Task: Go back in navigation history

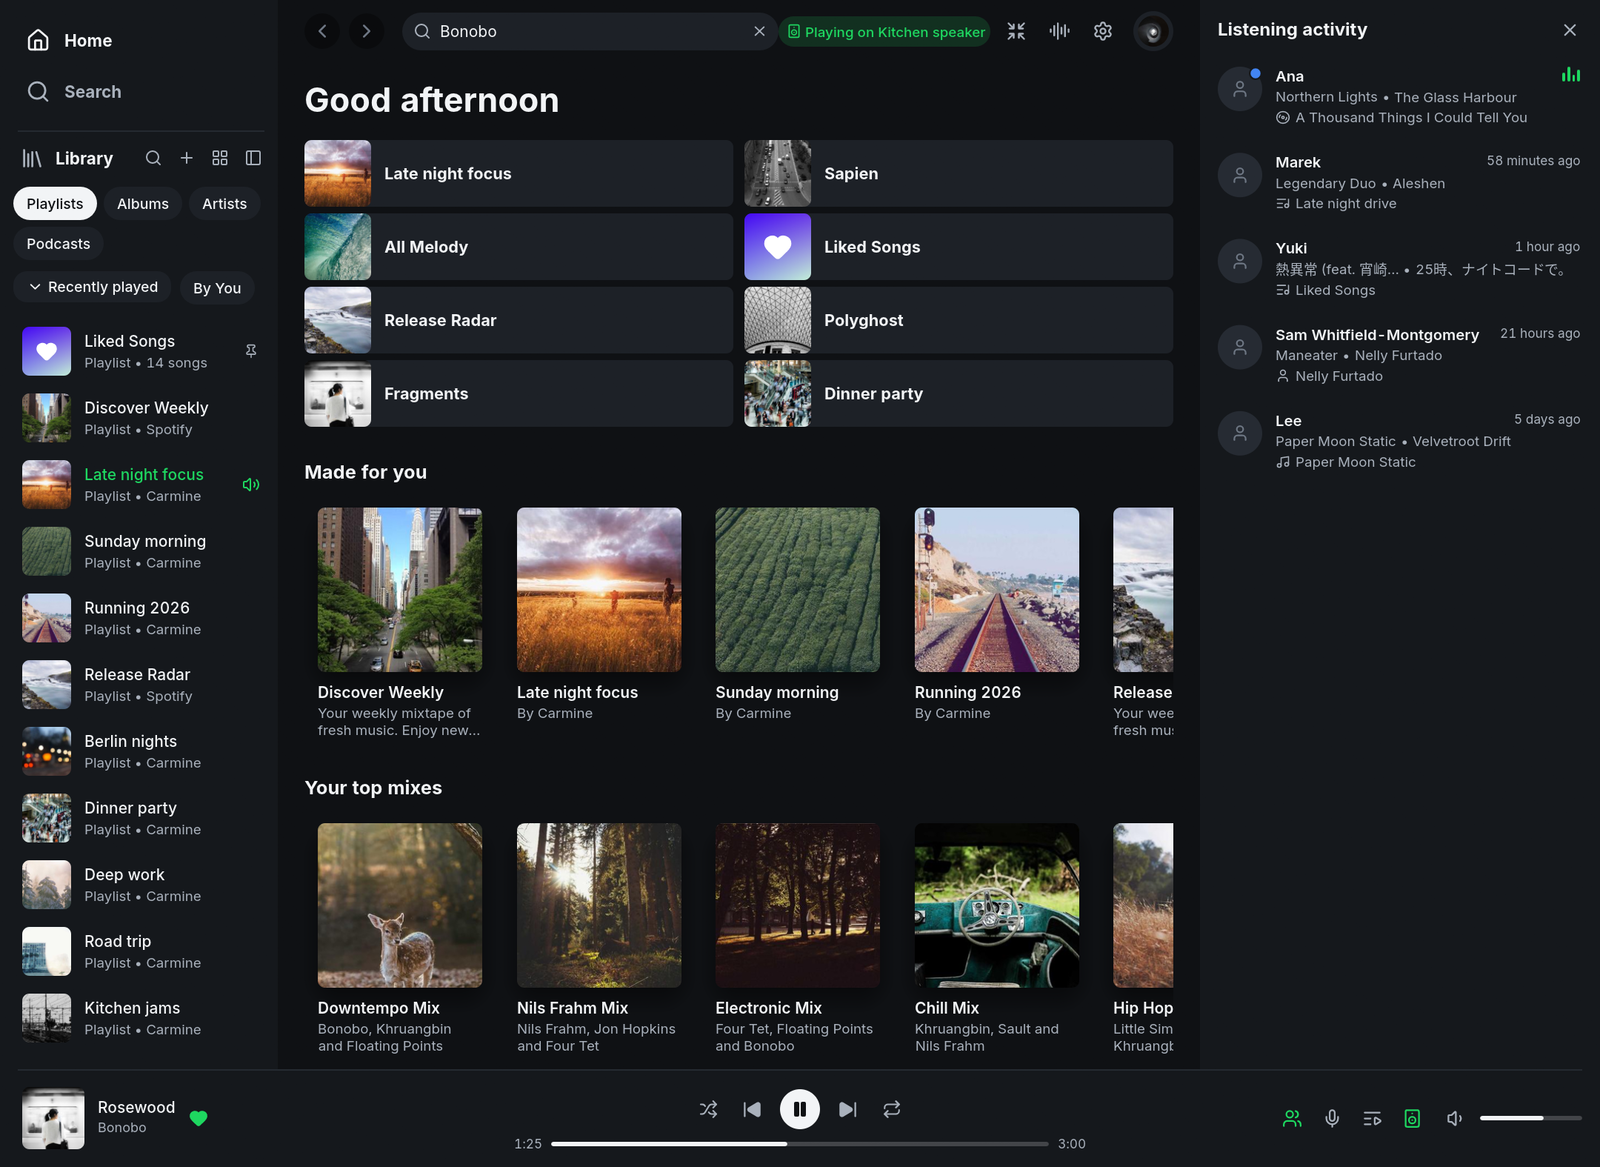Action: (x=322, y=31)
